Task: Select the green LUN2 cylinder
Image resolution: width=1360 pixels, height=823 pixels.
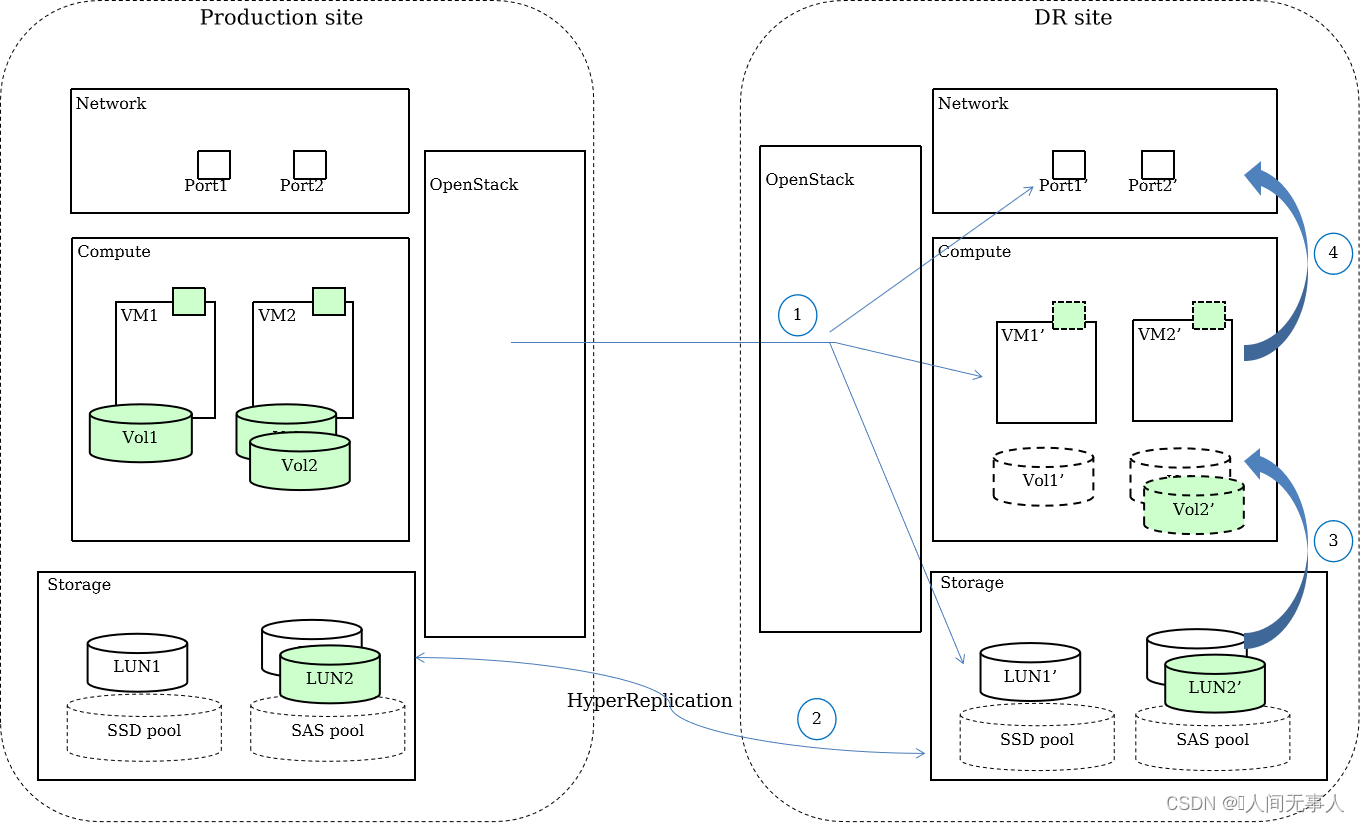Action: [x=330, y=674]
